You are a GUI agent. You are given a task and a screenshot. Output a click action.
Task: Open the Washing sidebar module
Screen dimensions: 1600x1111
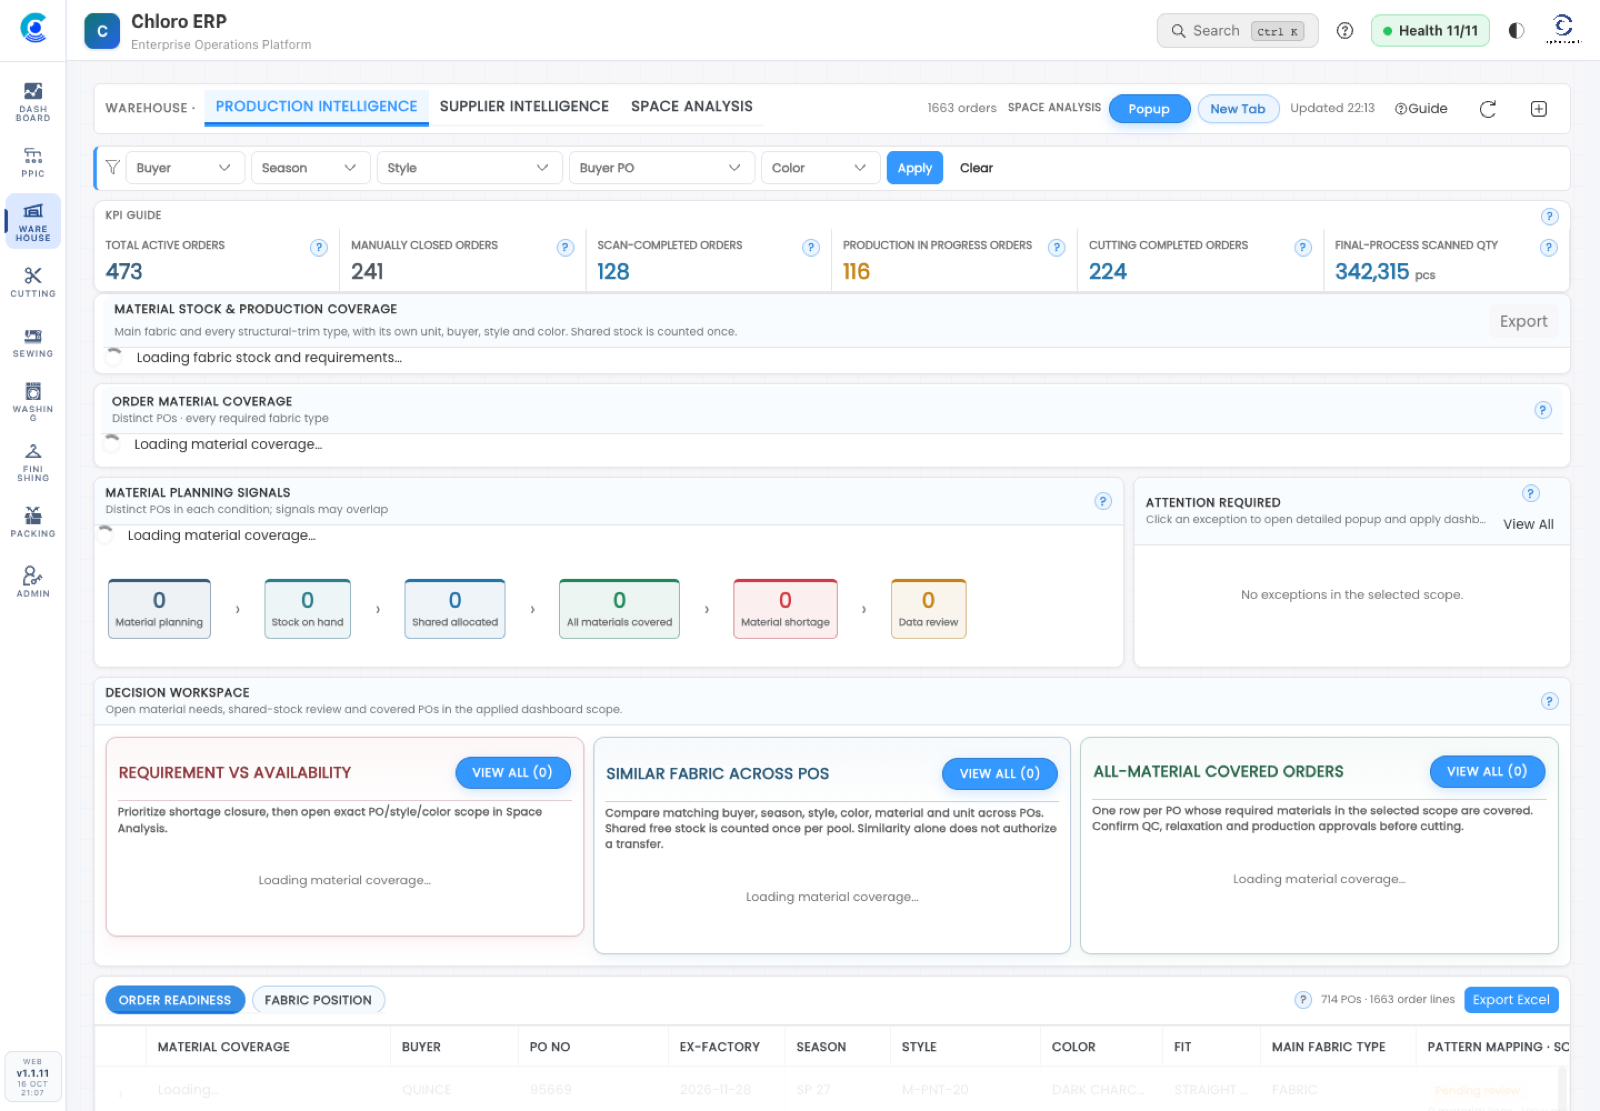33,401
